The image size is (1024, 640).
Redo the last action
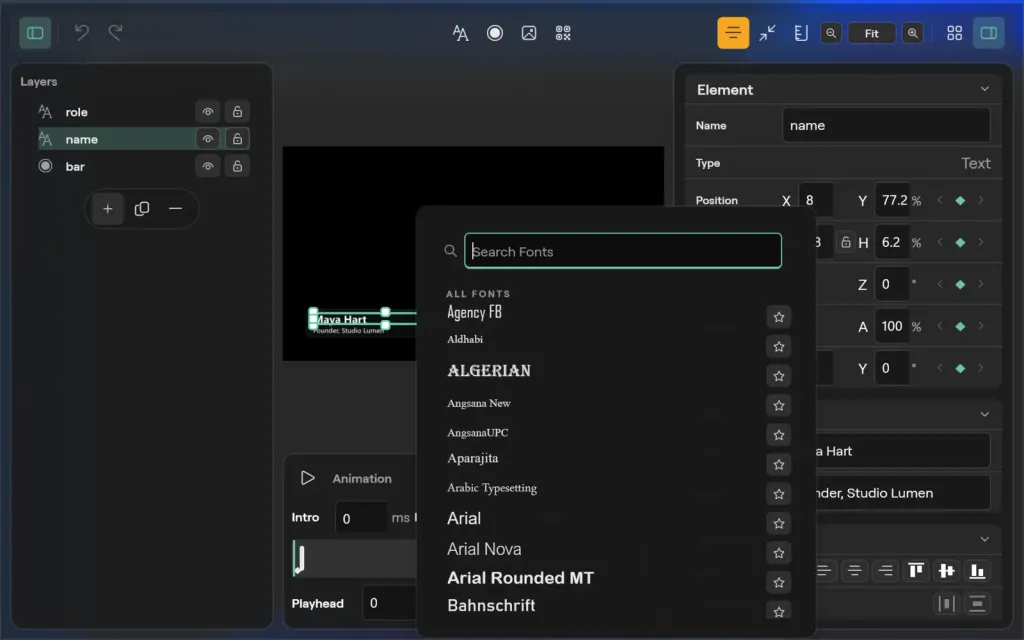pos(116,33)
